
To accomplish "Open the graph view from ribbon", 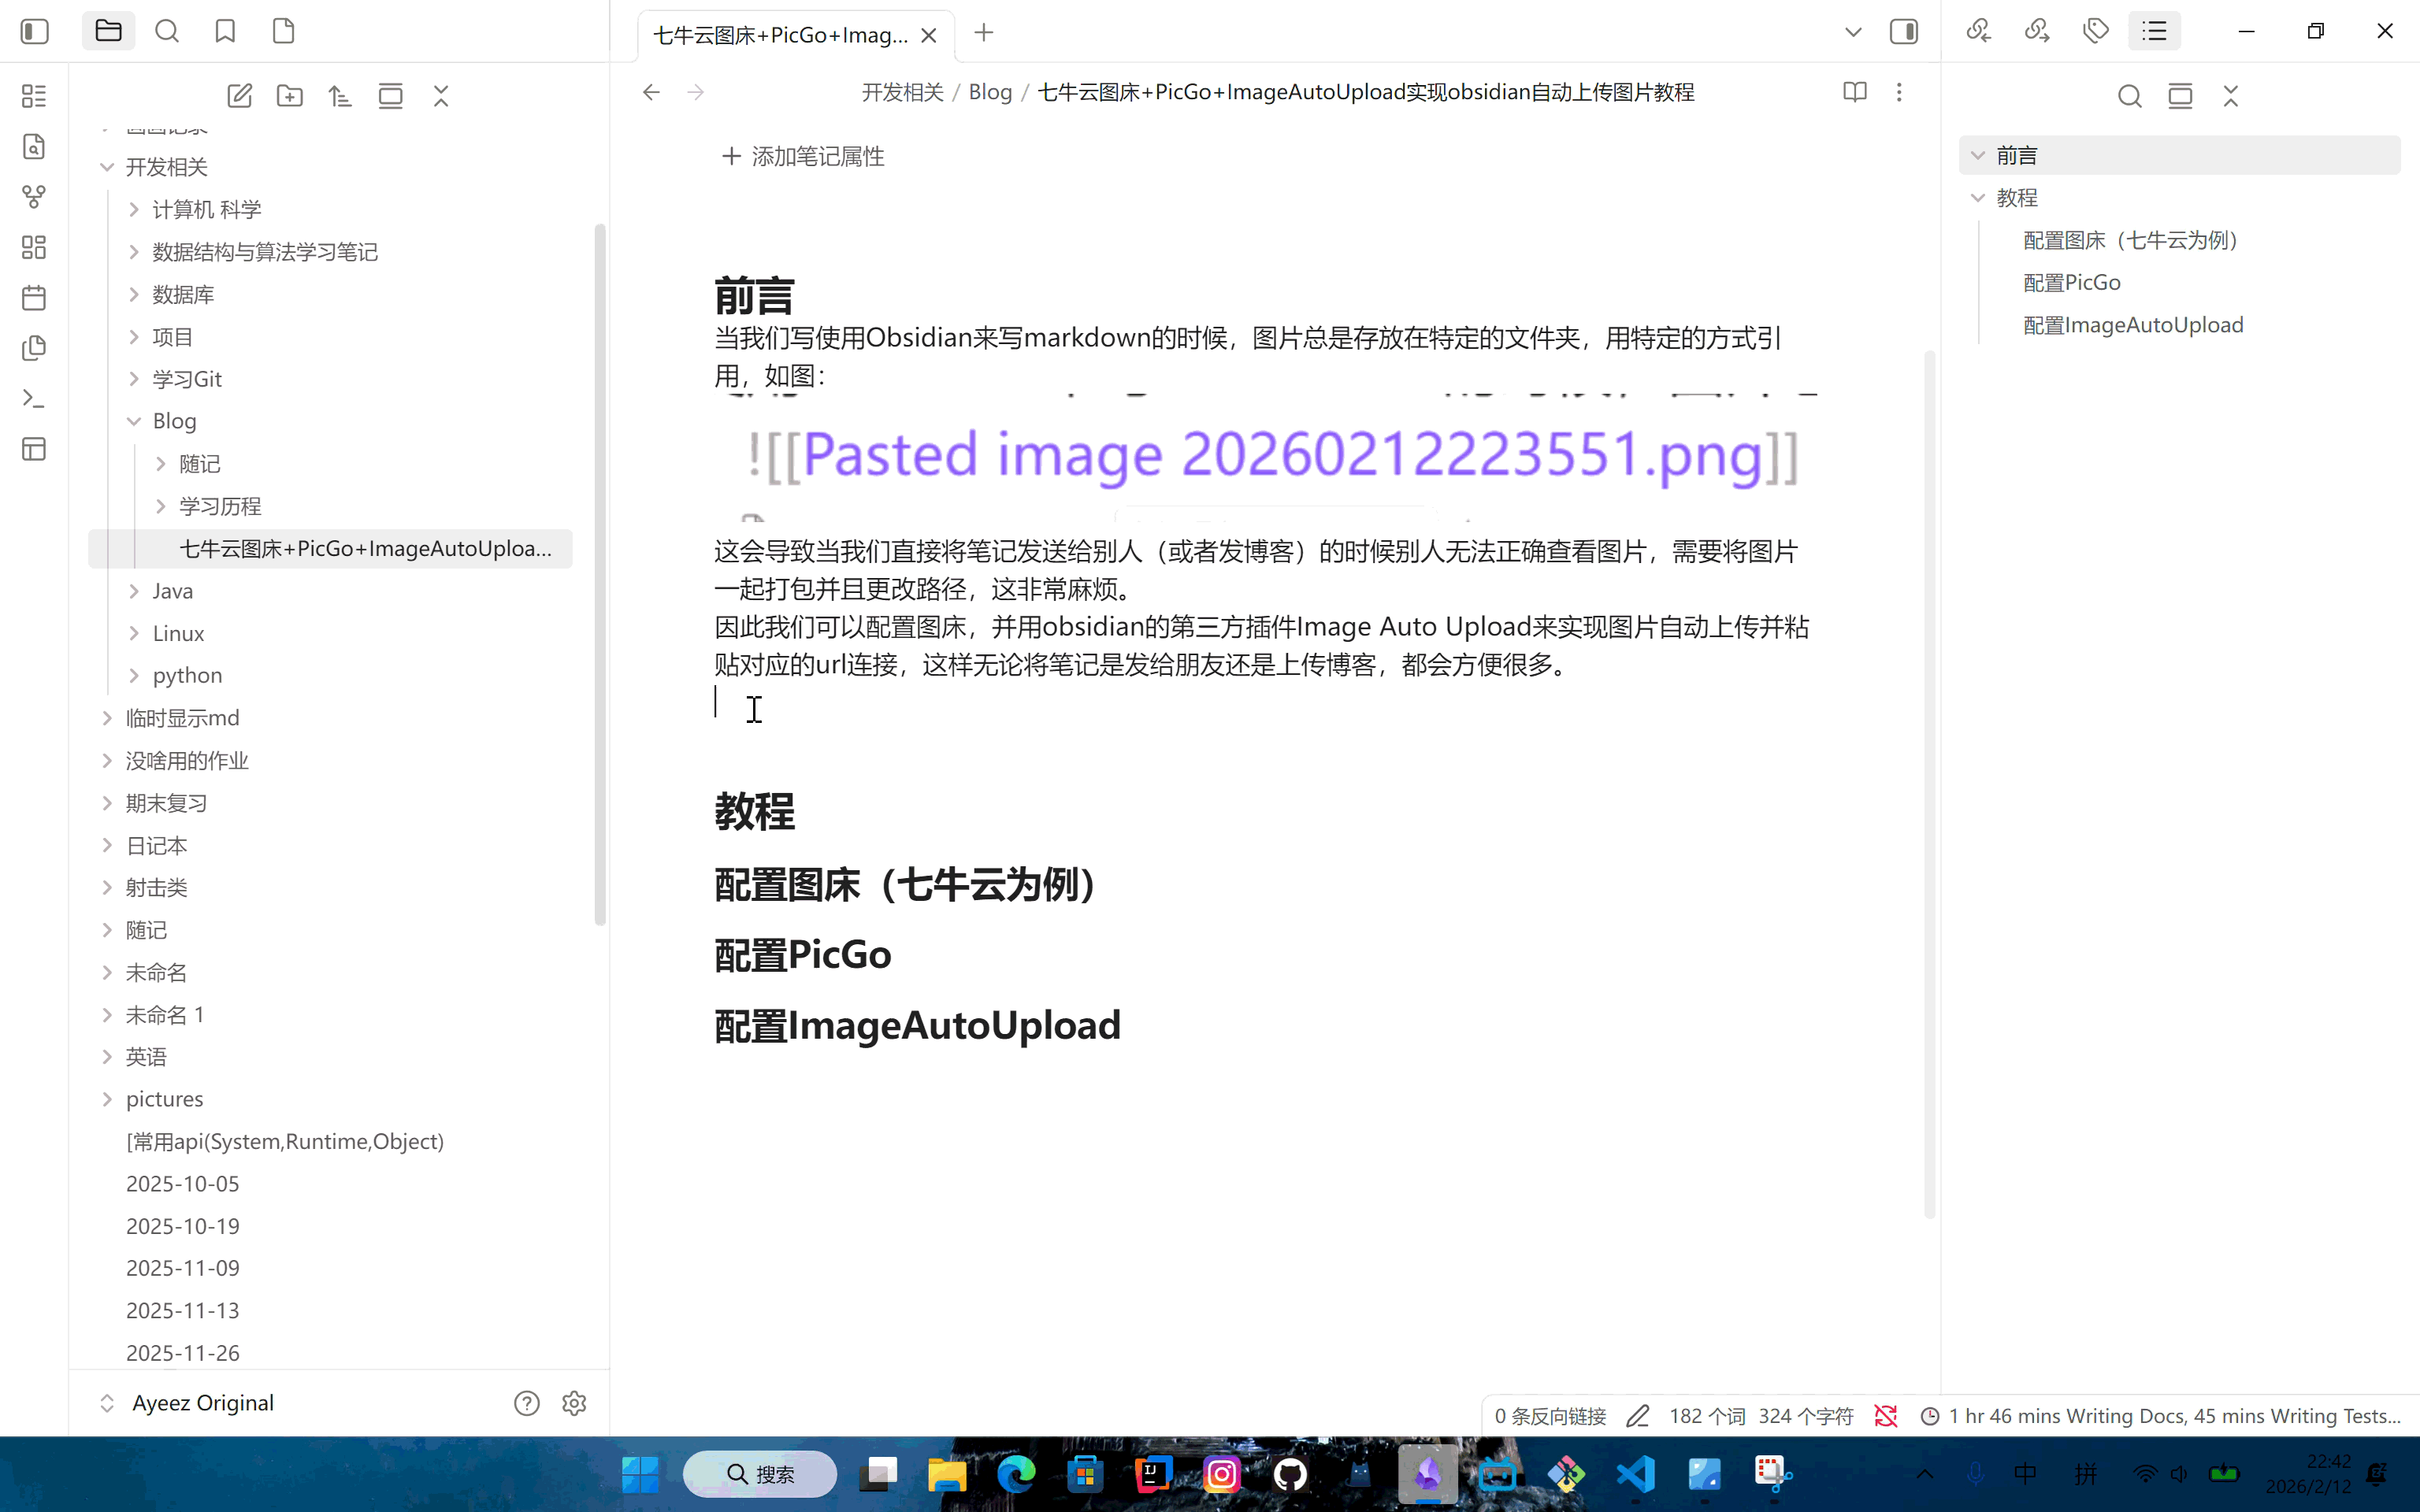I will pyautogui.click(x=34, y=197).
